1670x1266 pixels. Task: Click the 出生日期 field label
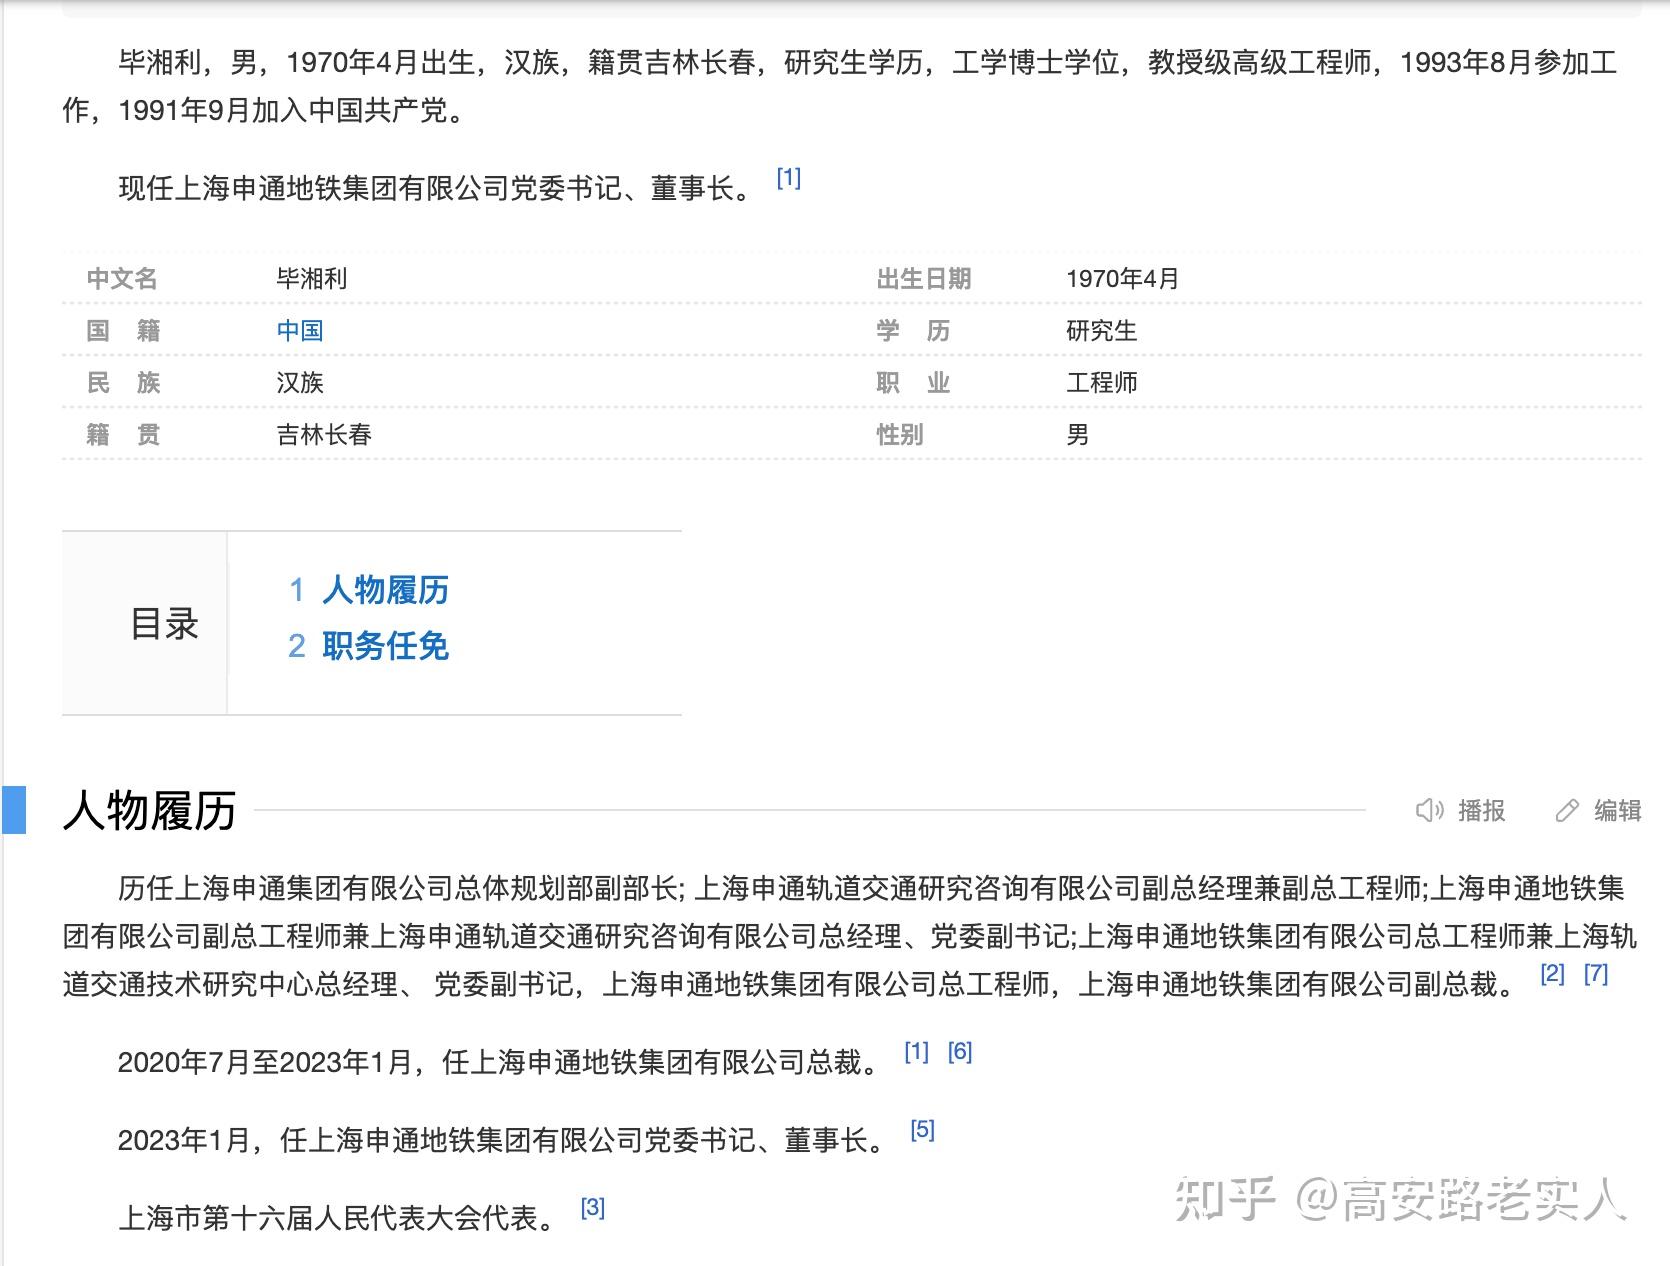(x=924, y=279)
